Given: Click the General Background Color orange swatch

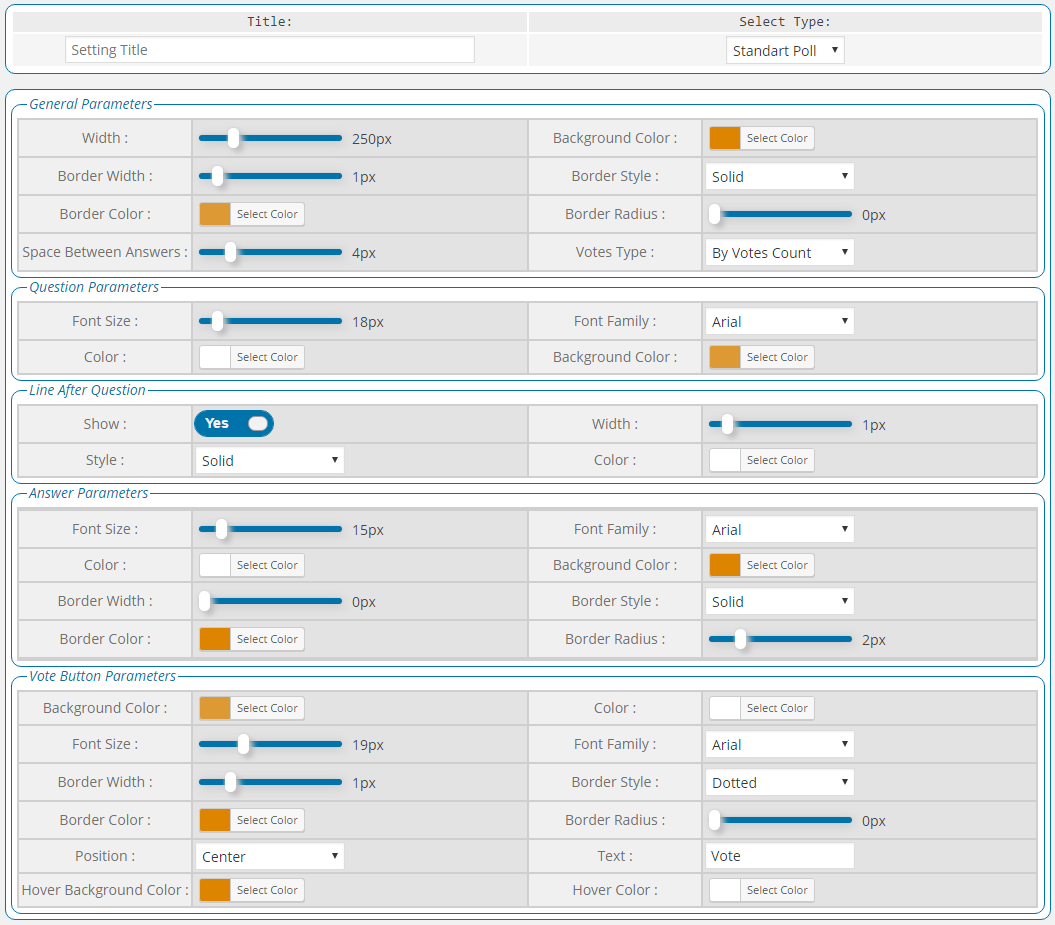Looking at the screenshot, I should (725, 138).
